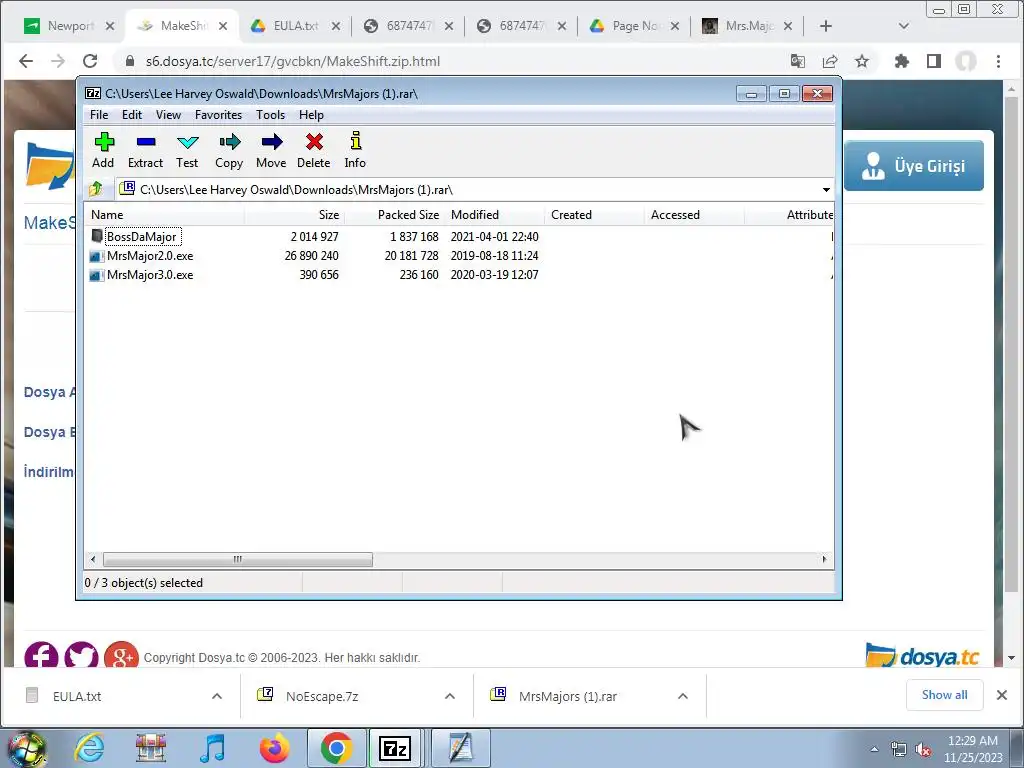
Task: Expand the NoEscape.7z download options
Action: 450,696
